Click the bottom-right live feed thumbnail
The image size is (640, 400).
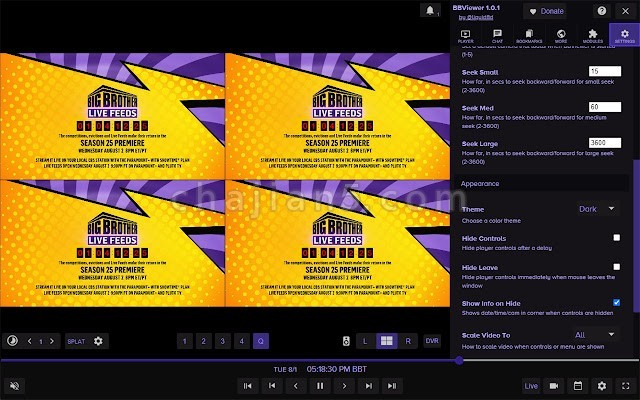(x=338, y=243)
